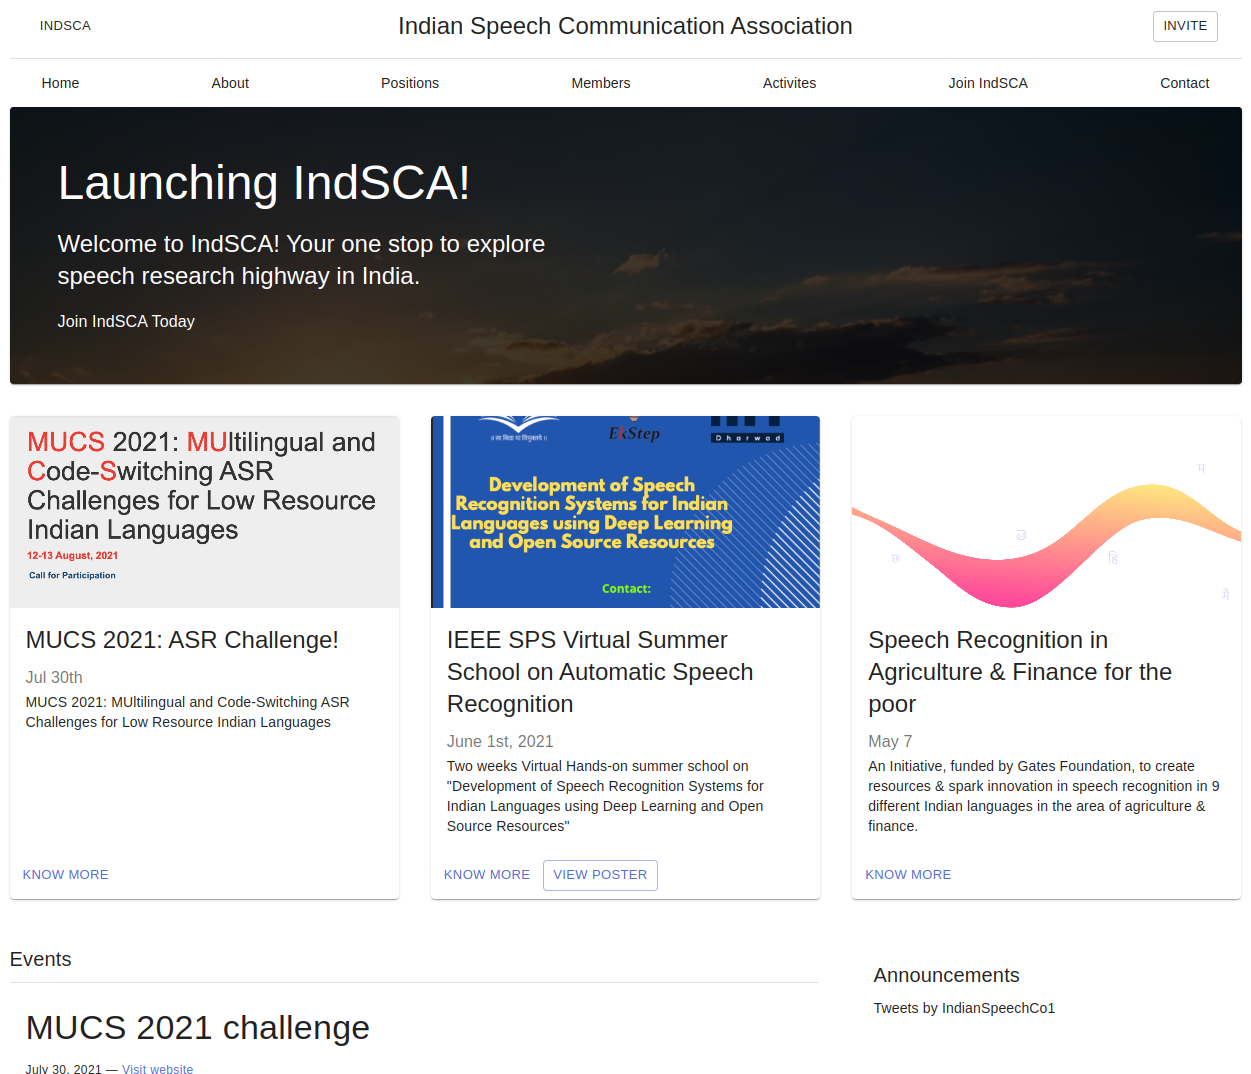Open the Contact page
This screenshot has width=1251, height=1074.
1184,83
